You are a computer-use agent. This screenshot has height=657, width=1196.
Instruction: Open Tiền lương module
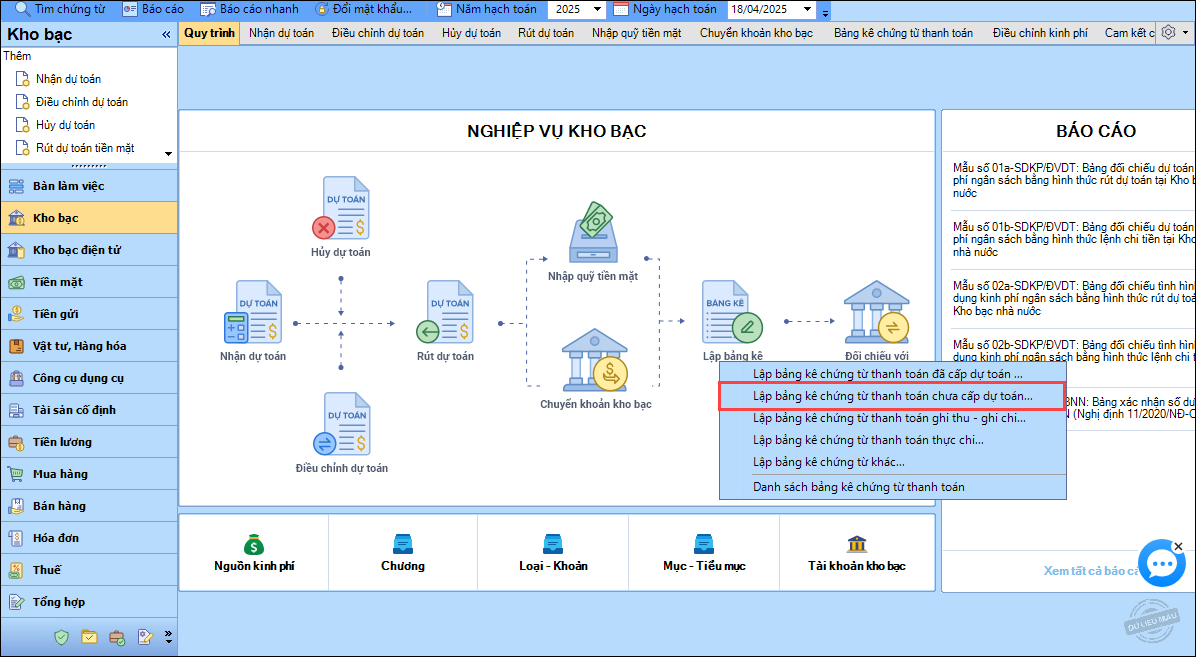click(x=88, y=442)
